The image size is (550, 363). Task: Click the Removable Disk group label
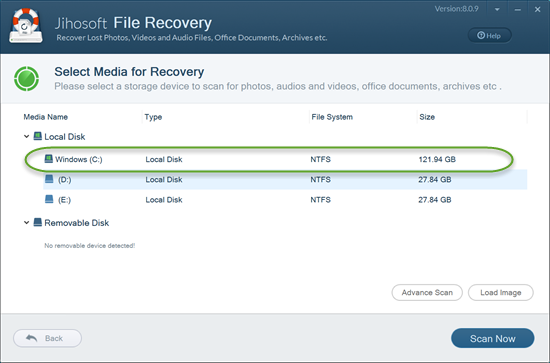76,223
